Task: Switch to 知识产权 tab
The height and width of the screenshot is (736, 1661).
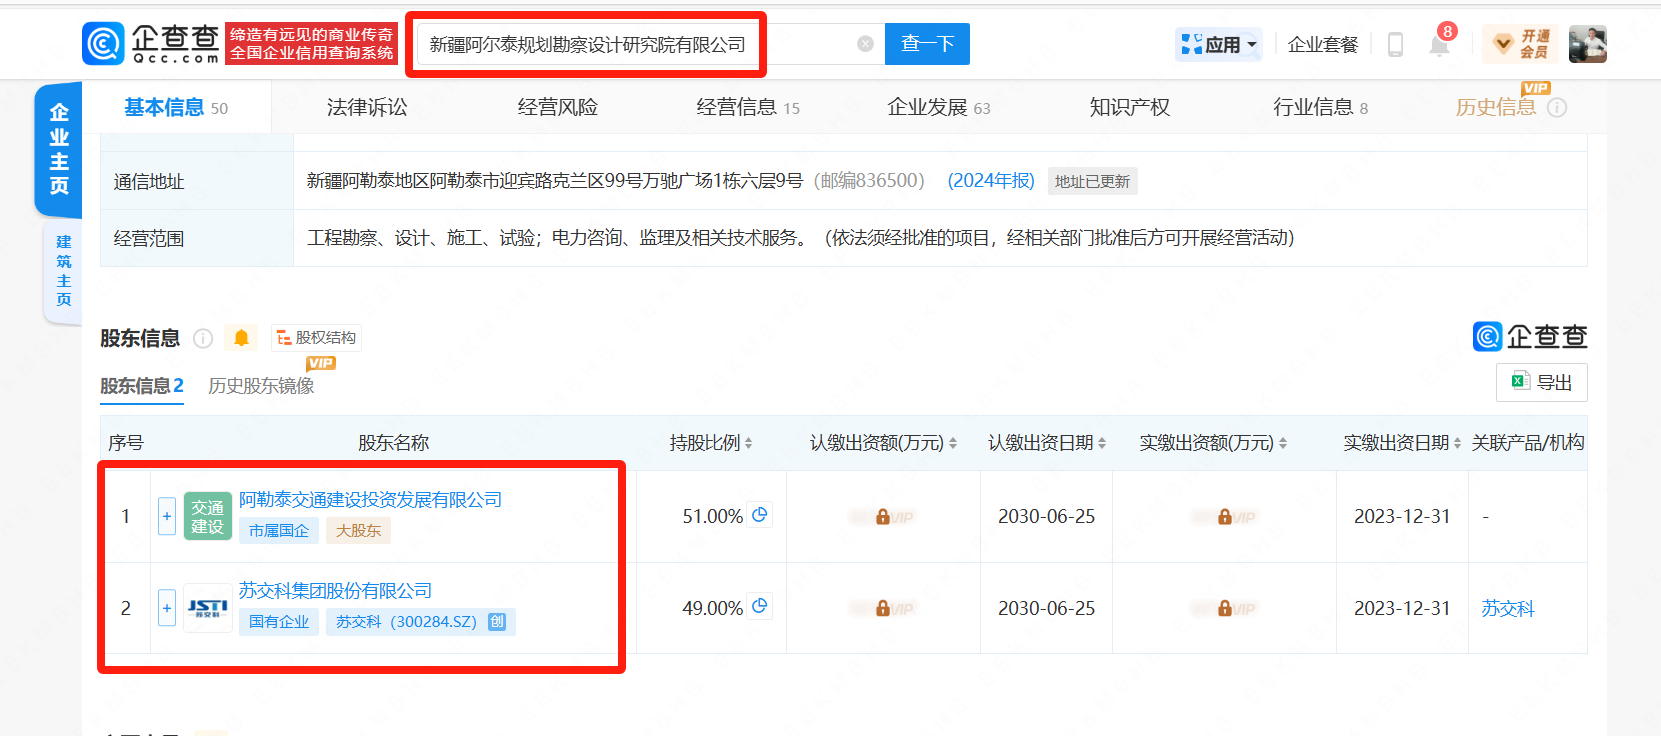Action: click(x=1129, y=107)
